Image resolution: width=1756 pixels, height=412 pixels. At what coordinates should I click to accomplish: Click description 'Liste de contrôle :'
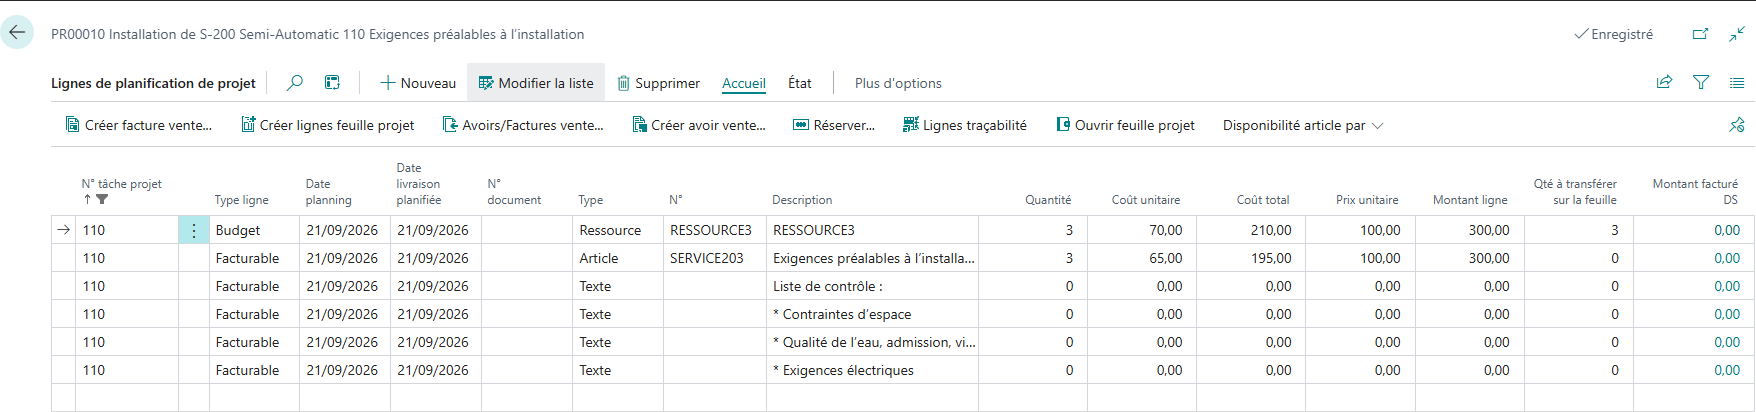pos(872,286)
